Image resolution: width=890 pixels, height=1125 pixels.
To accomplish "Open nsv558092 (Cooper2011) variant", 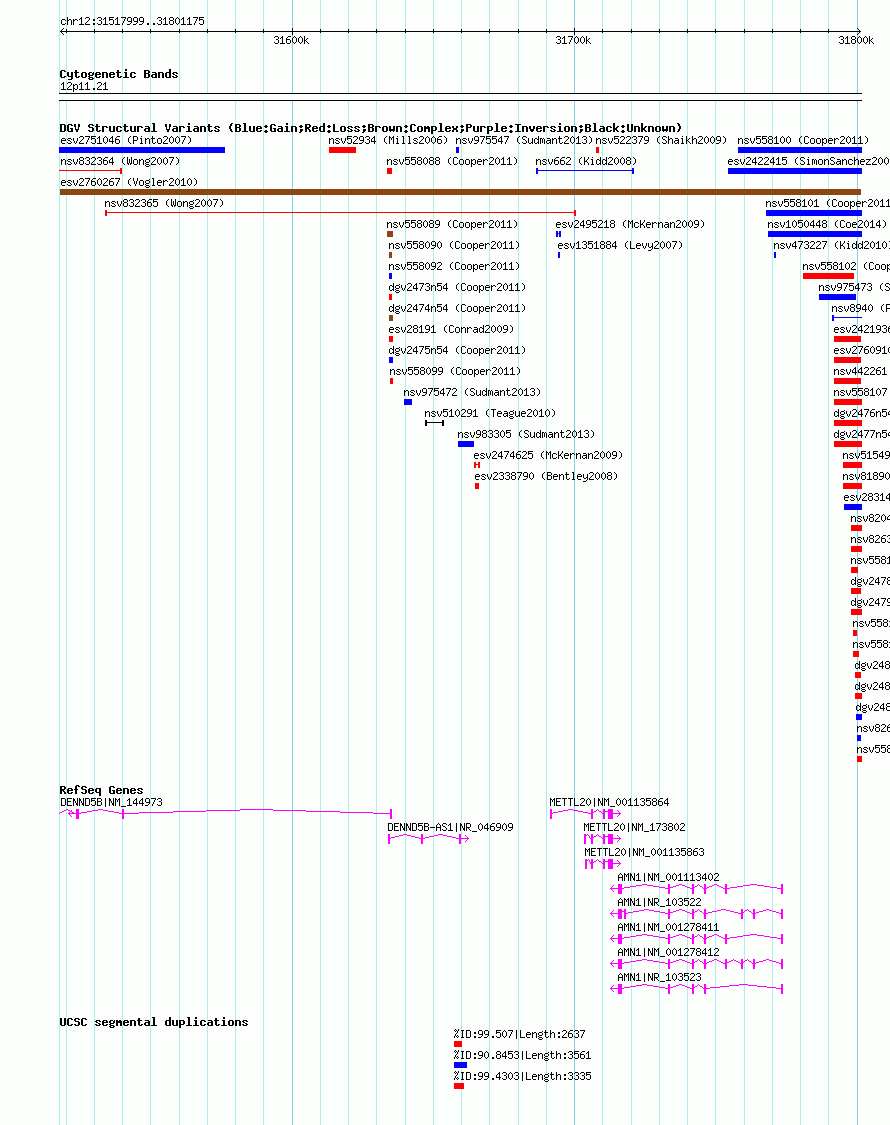I will pos(390,276).
